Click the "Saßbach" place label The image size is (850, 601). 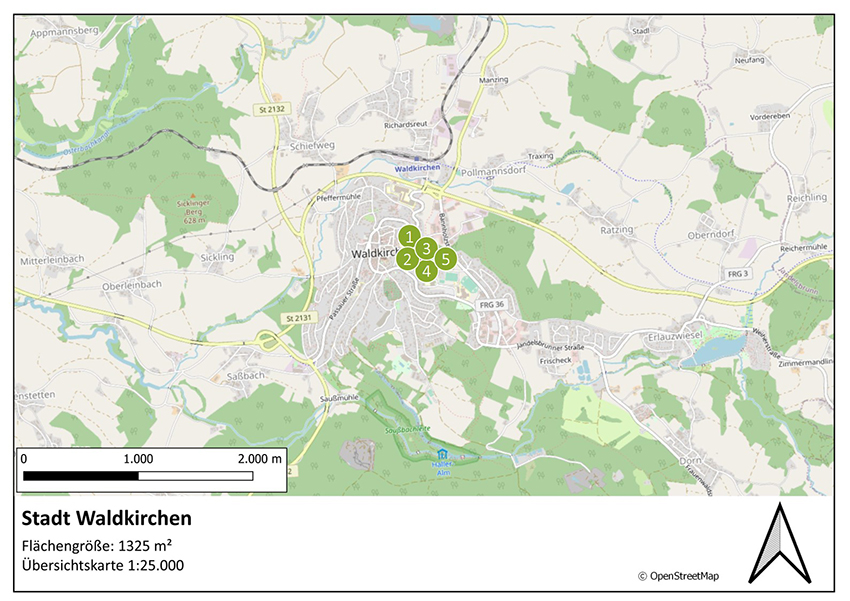click(246, 376)
